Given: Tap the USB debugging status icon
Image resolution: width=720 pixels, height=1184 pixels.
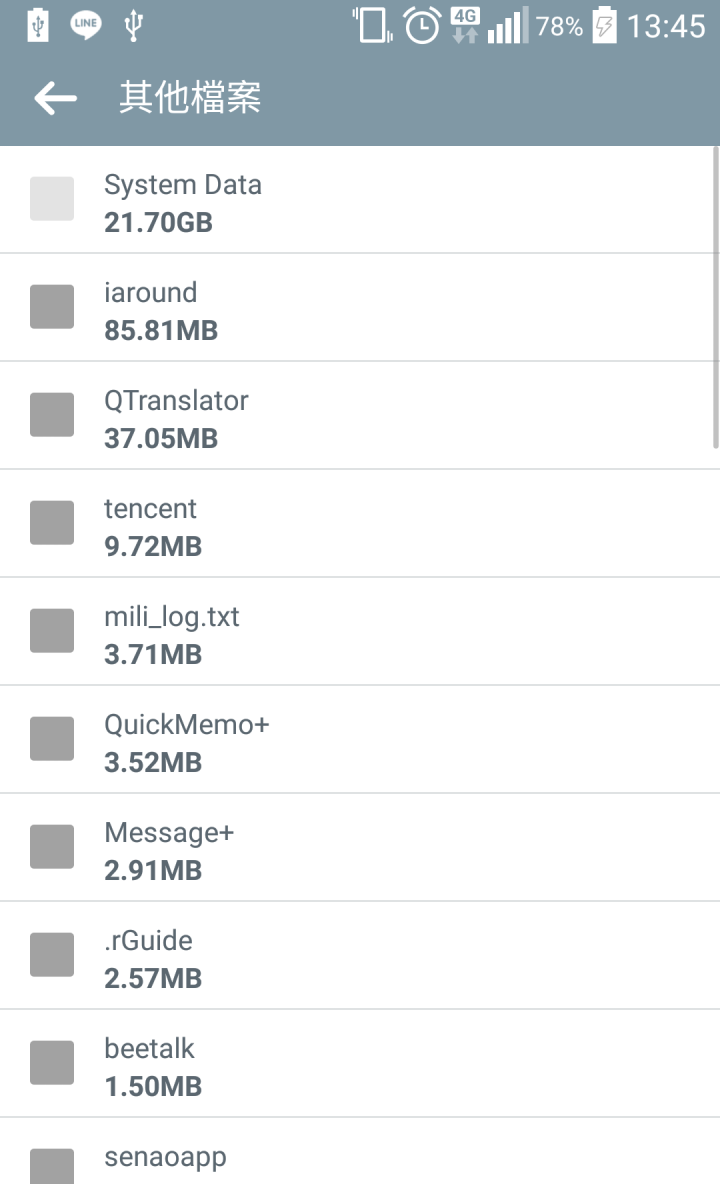Looking at the screenshot, I should click(x=134, y=25).
